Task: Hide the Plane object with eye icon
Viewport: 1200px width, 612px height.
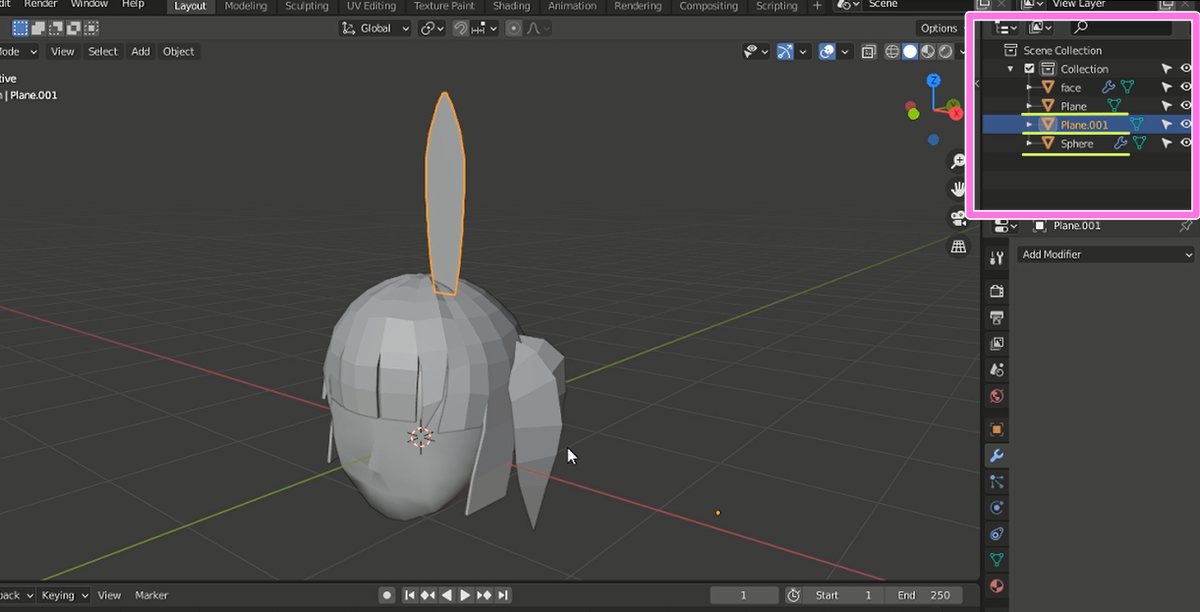Action: point(1186,105)
